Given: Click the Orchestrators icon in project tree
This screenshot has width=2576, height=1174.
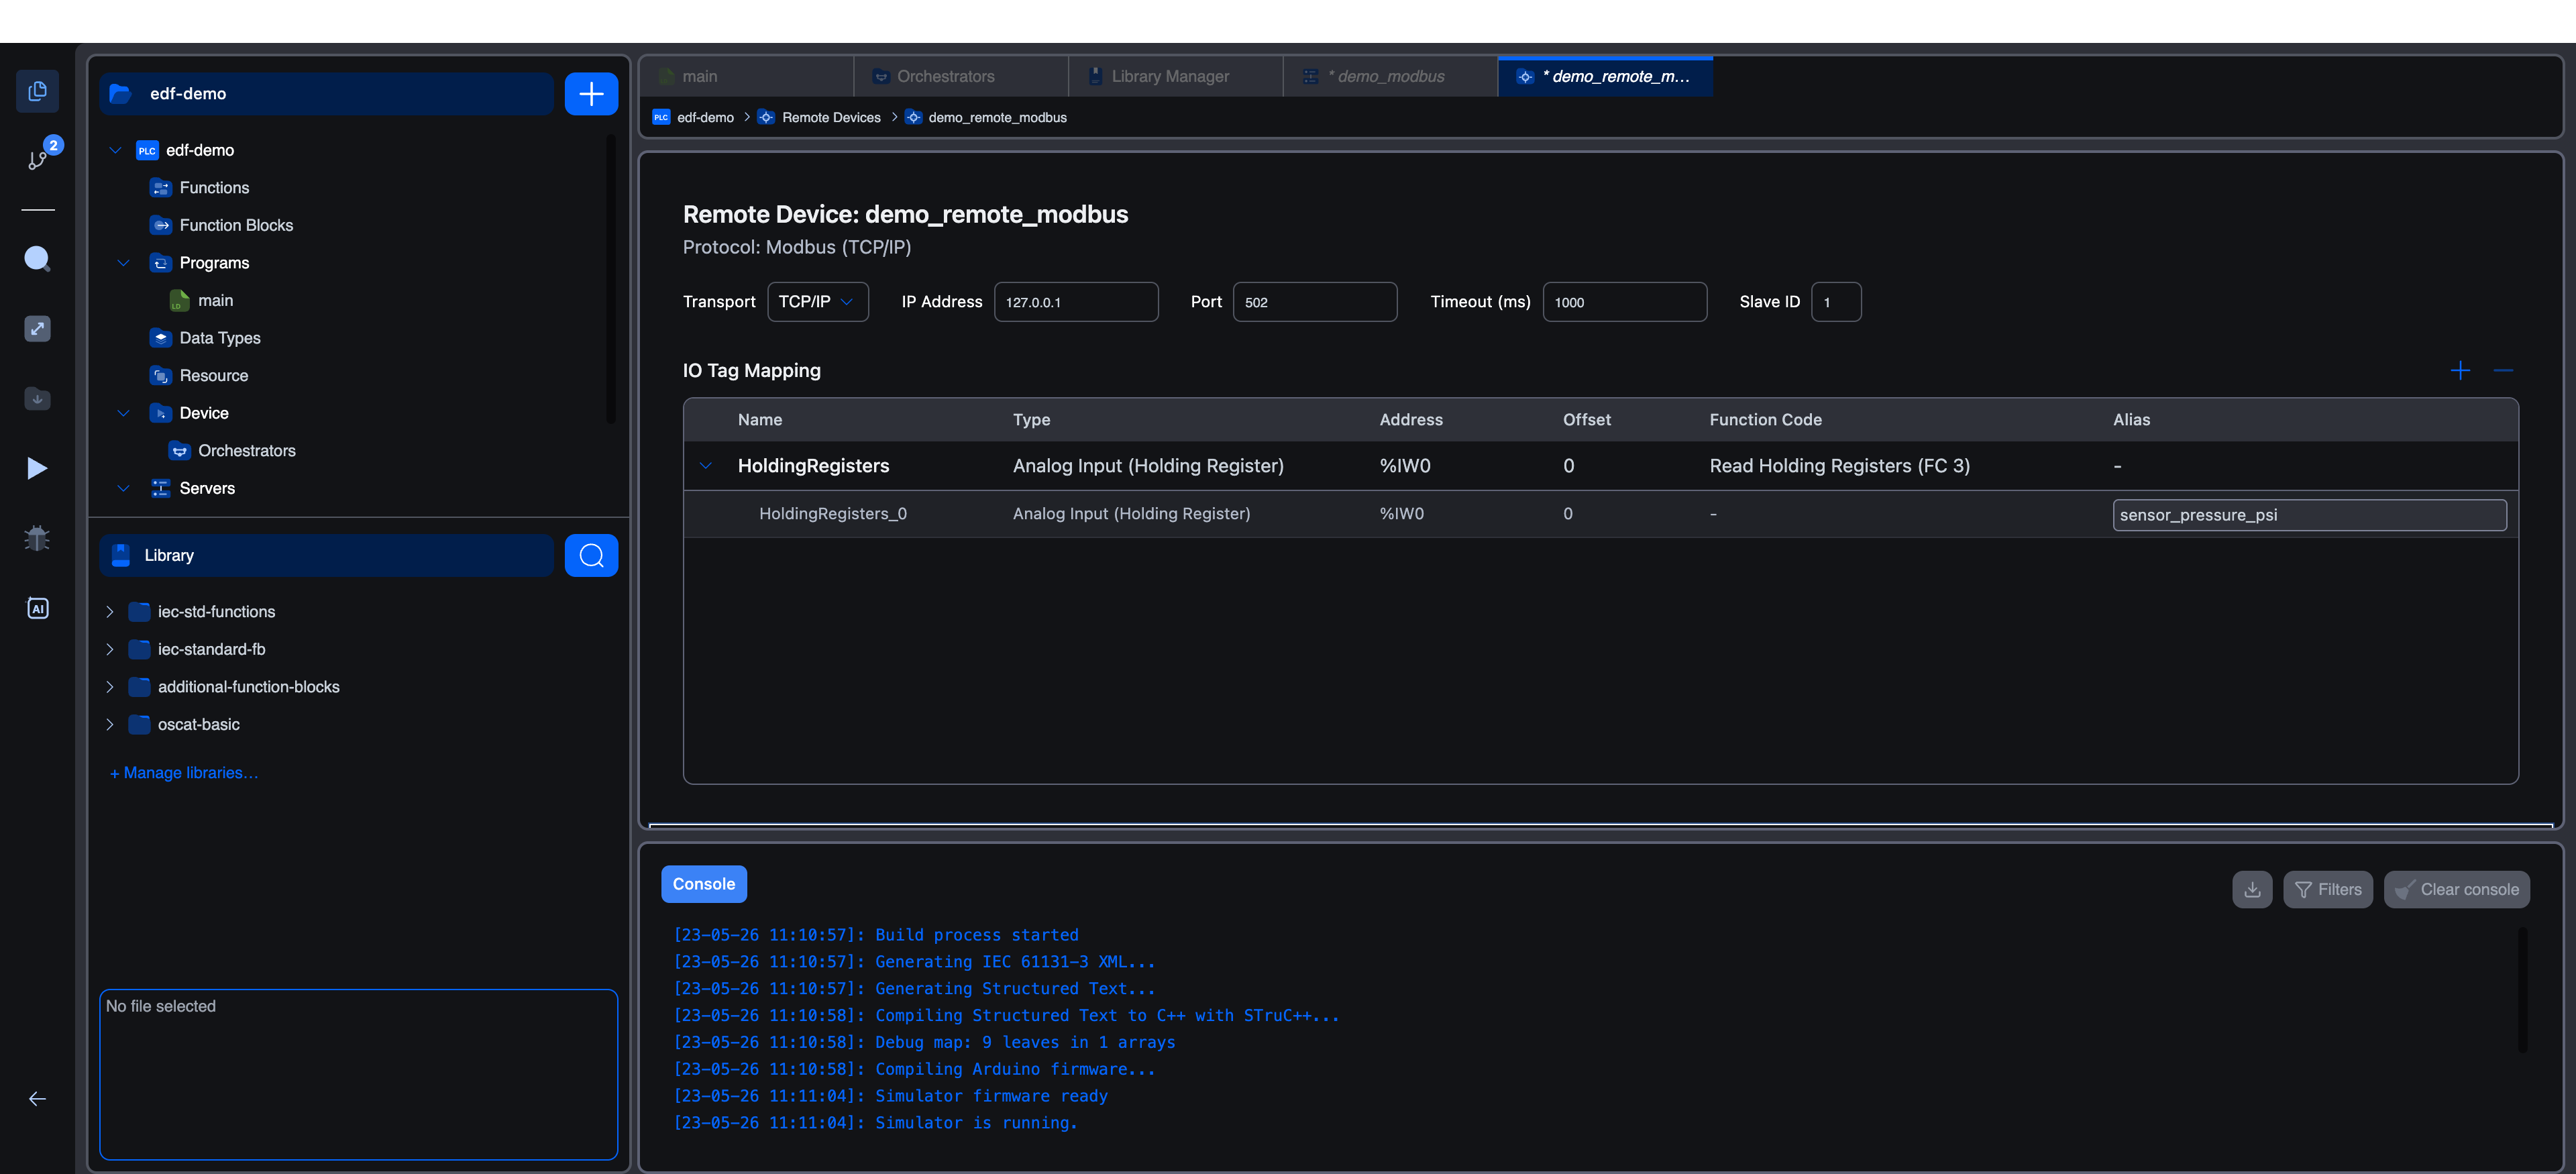Looking at the screenshot, I should point(179,451).
